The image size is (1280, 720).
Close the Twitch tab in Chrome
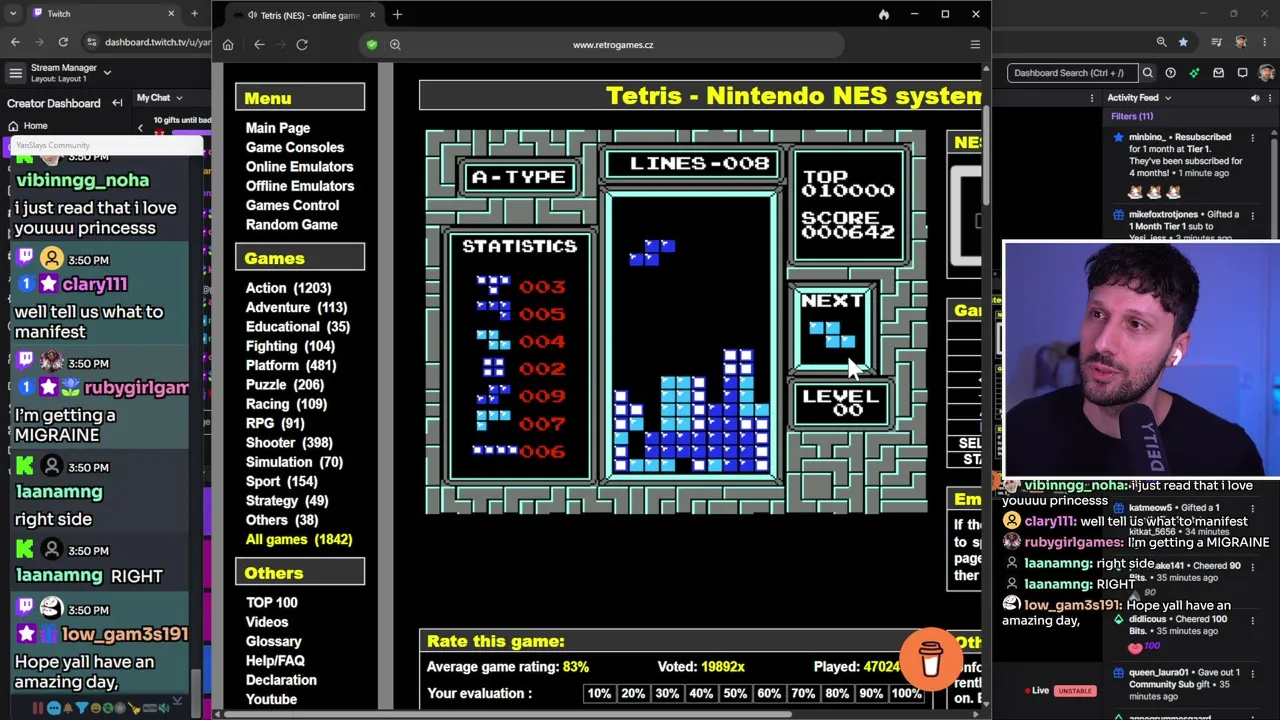170,14
